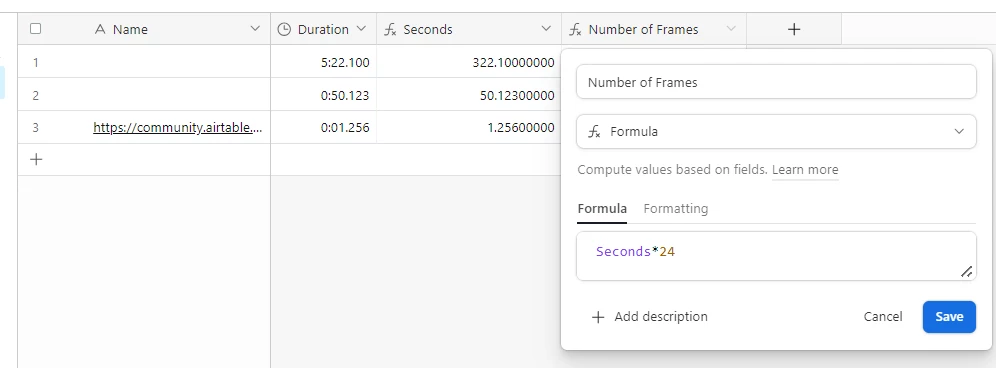
Task: Click the Number of Frames field name input
Action: pyautogui.click(x=776, y=82)
